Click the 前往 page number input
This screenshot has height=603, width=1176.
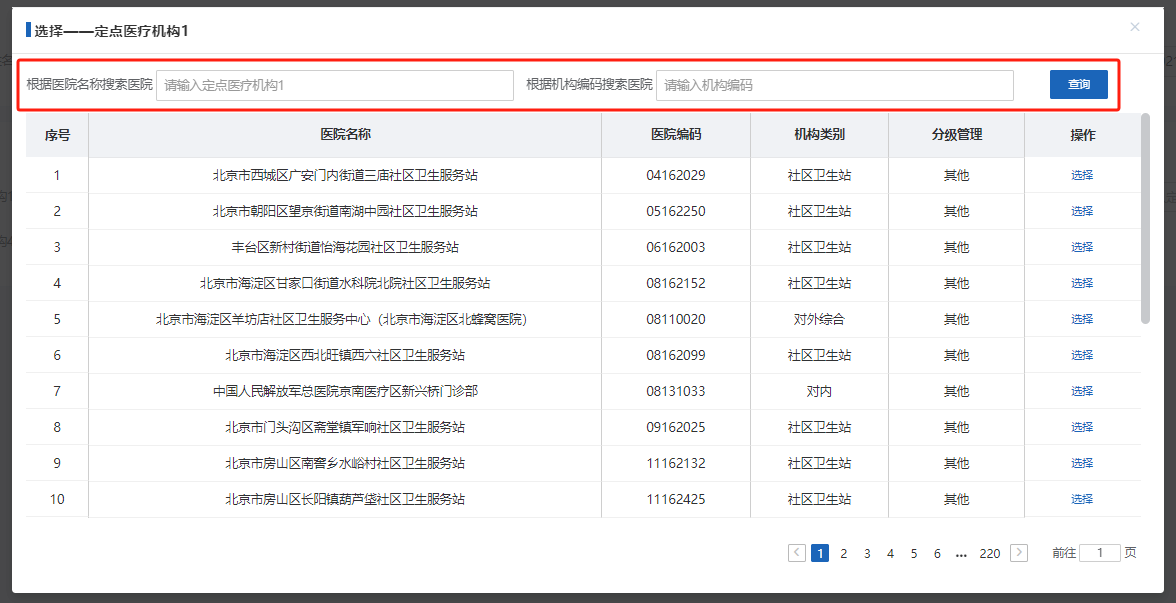pyautogui.click(x=1101, y=552)
